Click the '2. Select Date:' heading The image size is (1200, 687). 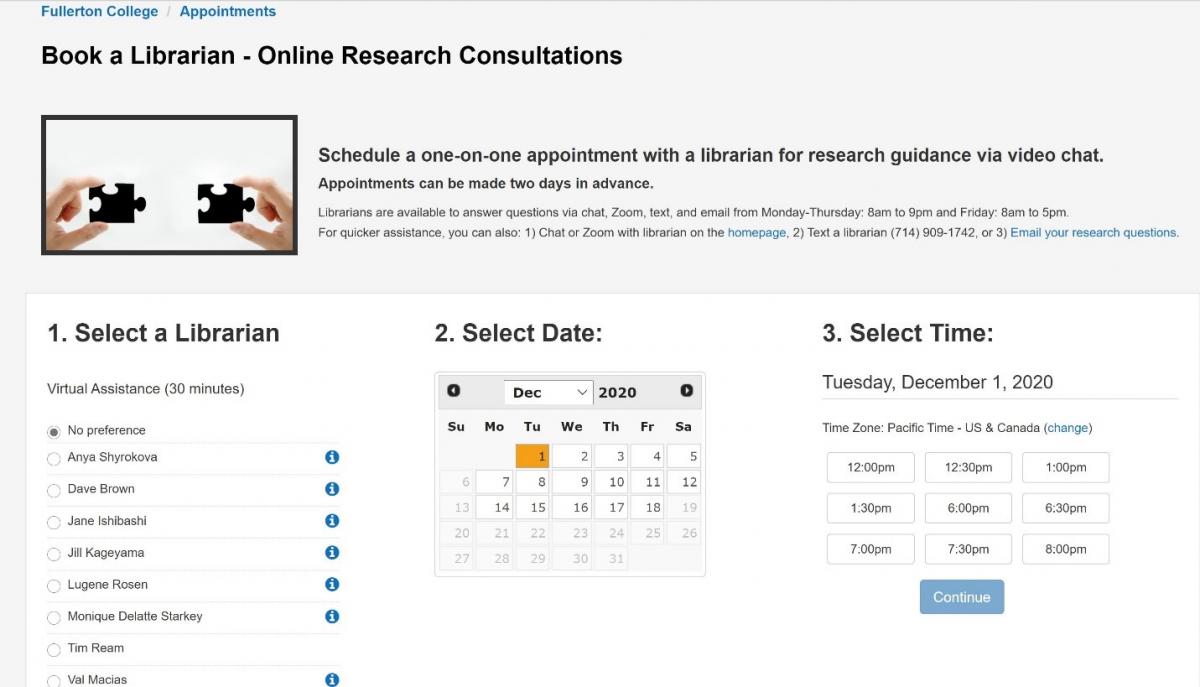click(519, 333)
